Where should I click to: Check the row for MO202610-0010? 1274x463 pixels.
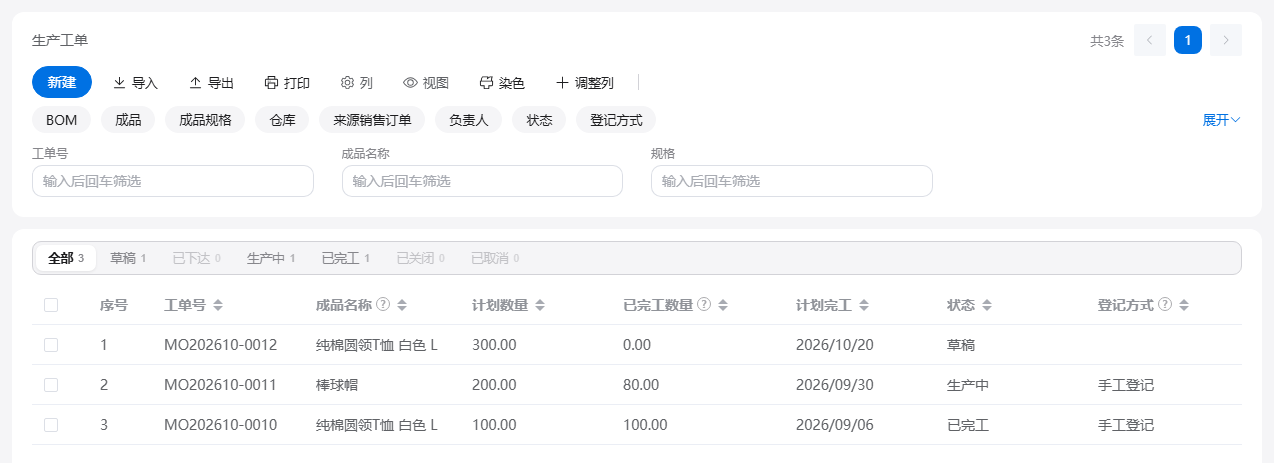(51, 425)
